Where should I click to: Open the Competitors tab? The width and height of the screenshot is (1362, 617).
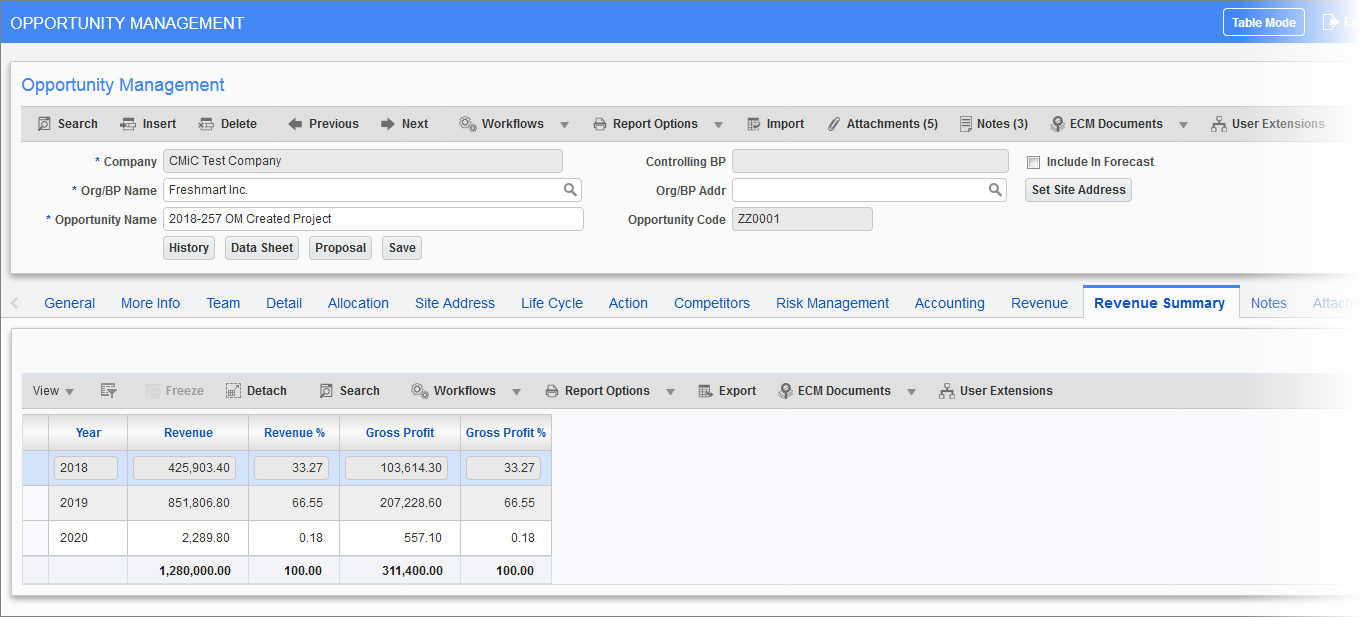pos(712,303)
